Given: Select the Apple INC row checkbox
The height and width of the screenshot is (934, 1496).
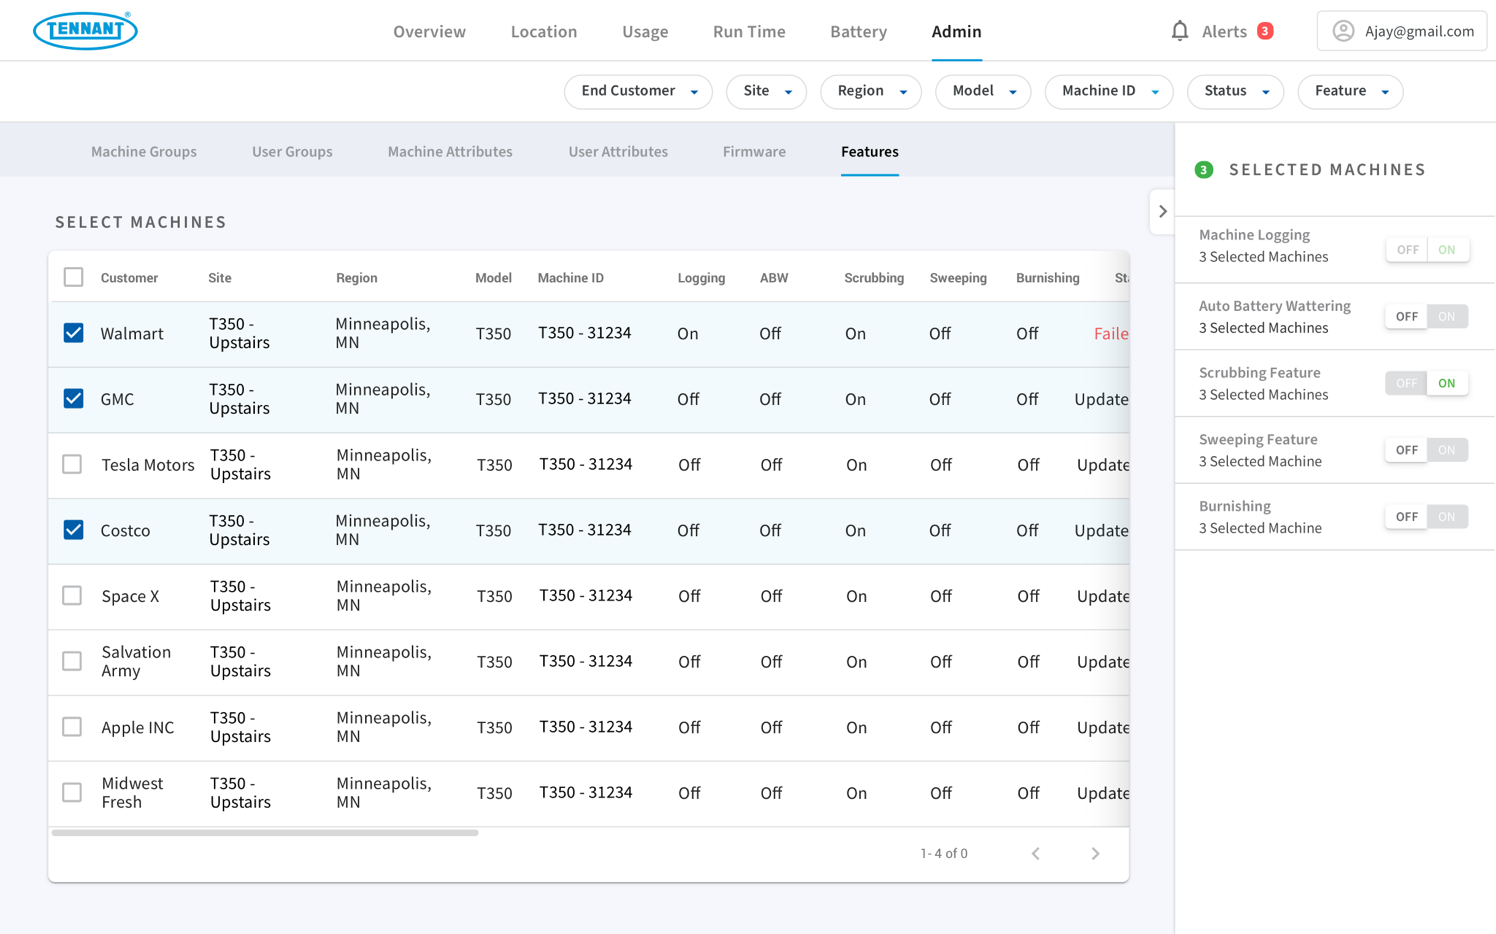Looking at the screenshot, I should click(x=72, y=727).
